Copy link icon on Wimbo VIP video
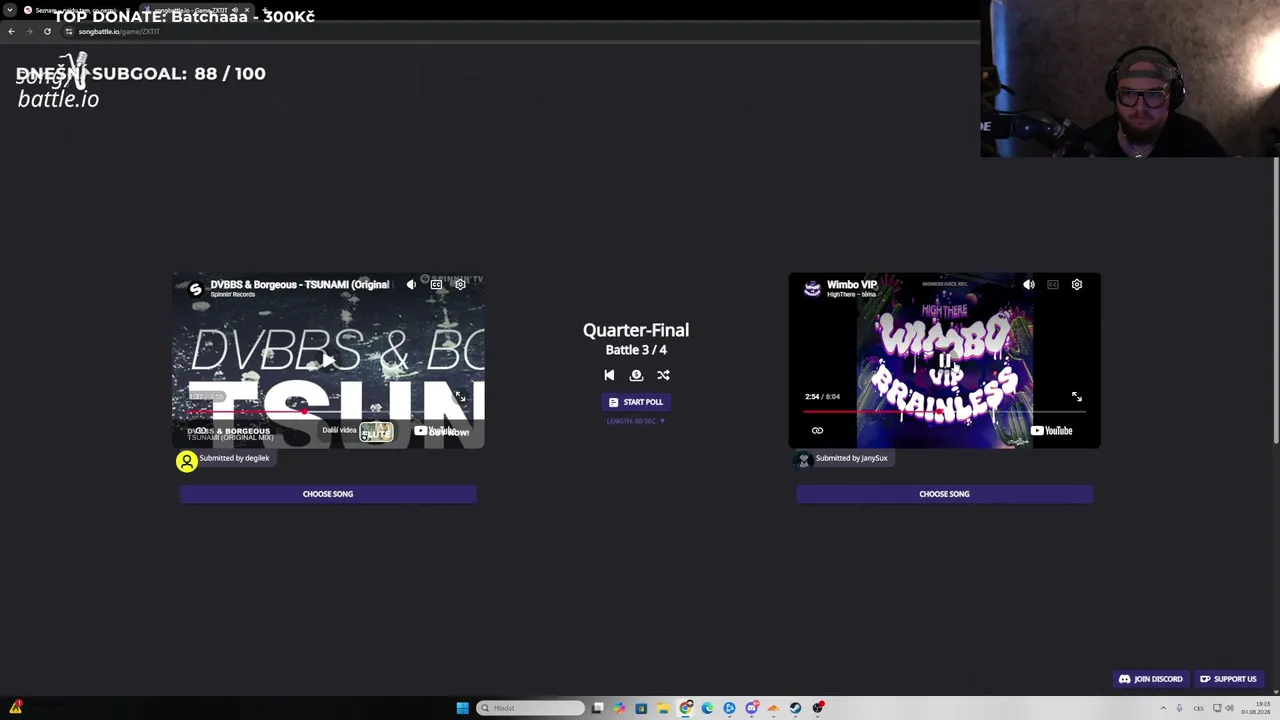 tap(817, 431)
